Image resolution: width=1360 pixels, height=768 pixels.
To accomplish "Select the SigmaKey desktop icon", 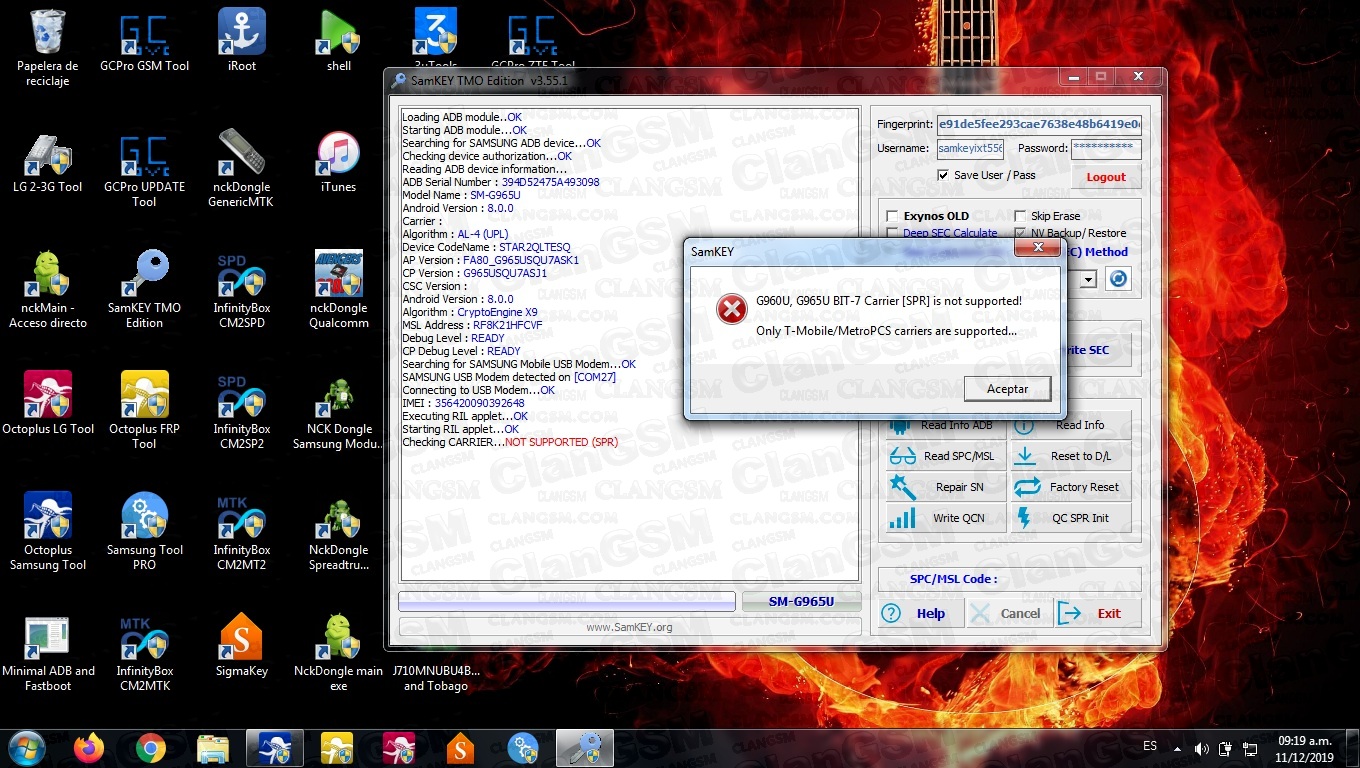I will tap(241, 646).
